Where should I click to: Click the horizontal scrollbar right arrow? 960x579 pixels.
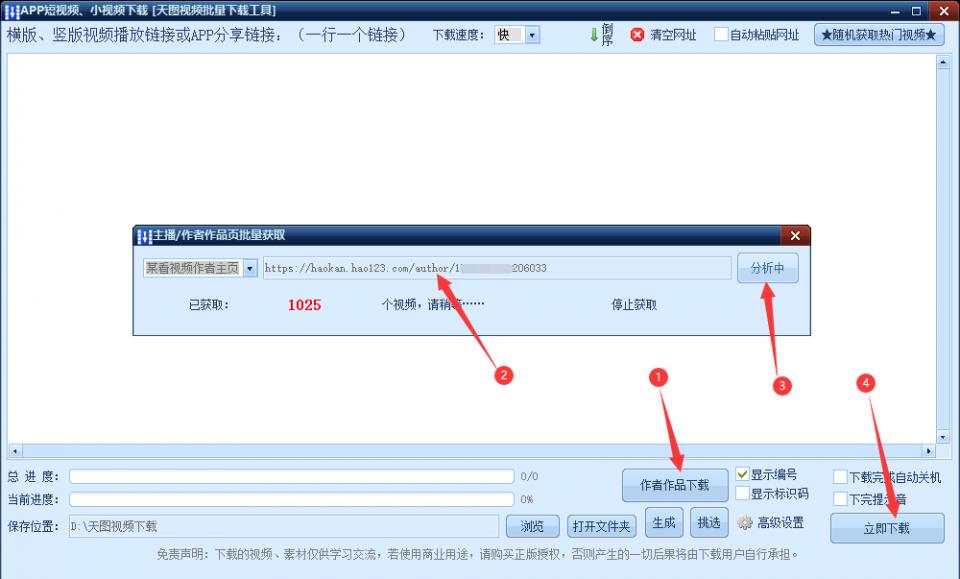coord(929,451)
